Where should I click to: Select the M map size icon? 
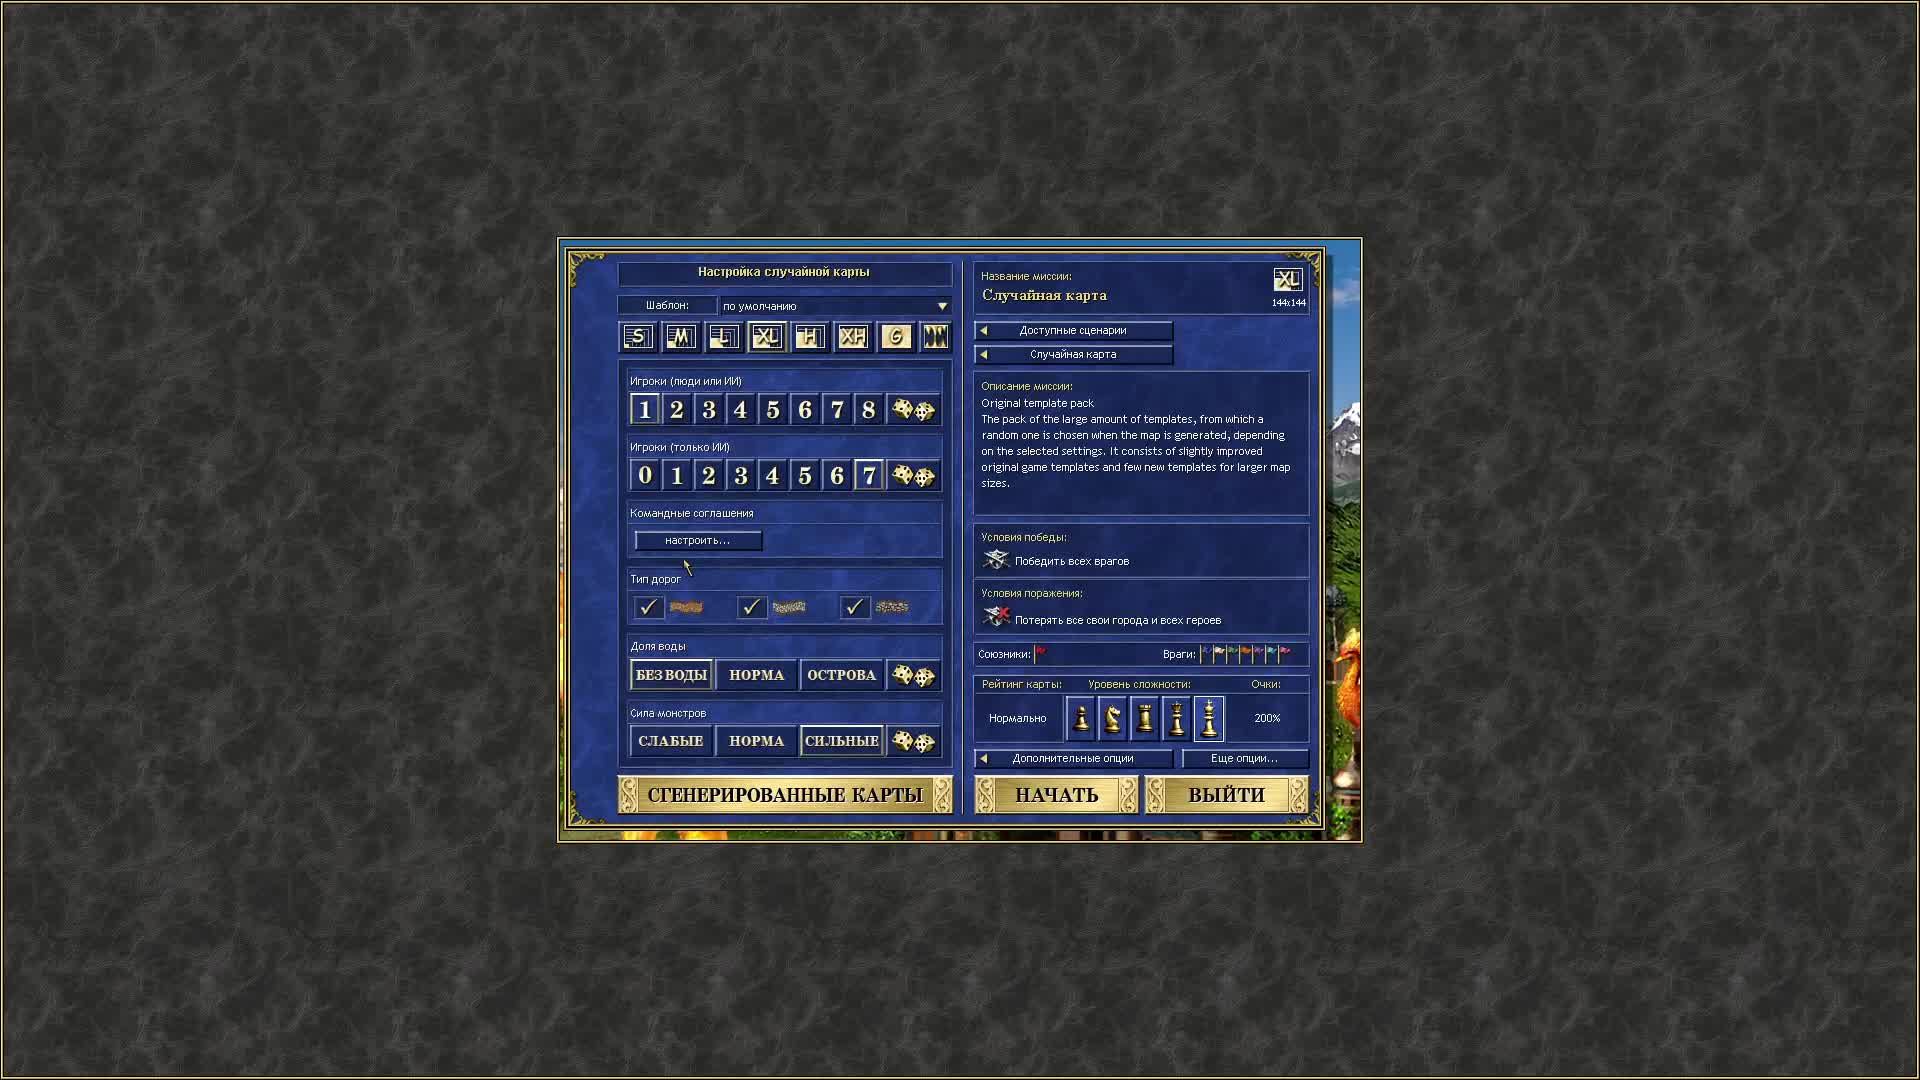tap(681, 337)
